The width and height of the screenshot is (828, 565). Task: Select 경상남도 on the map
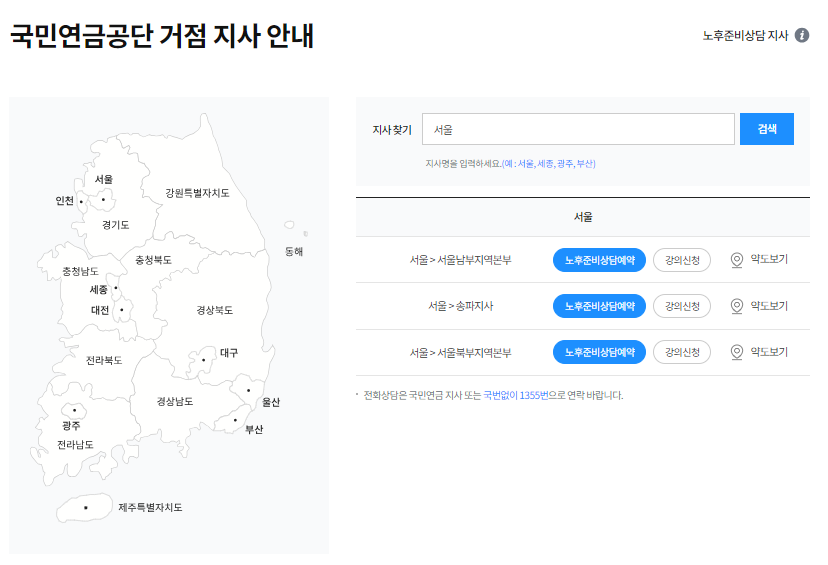(x=175, y=401)
